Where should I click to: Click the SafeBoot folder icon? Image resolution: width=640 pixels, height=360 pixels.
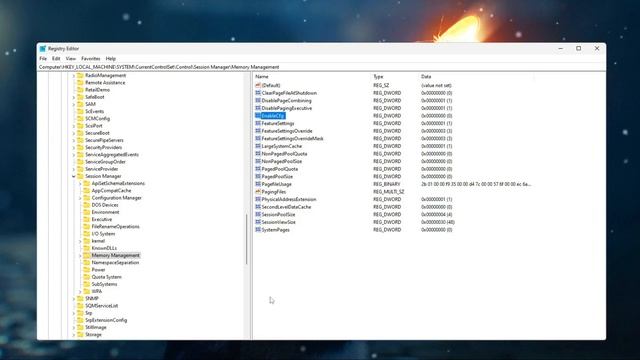[80, 97]
